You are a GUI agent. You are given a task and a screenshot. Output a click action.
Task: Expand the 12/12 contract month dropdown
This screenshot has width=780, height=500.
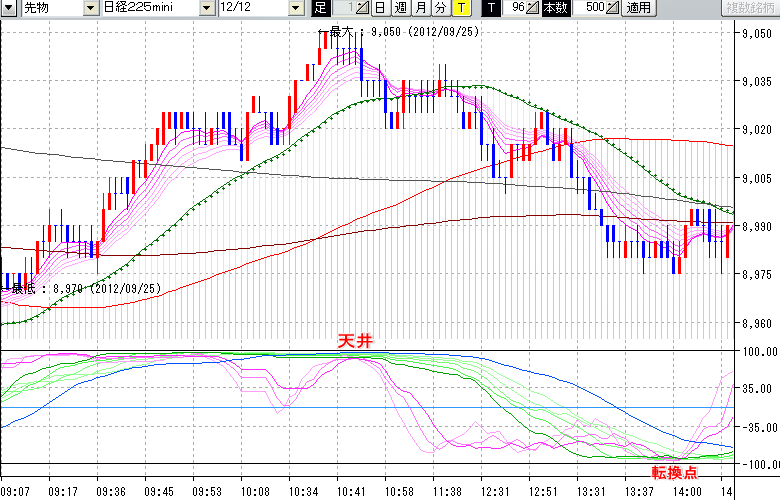coord(295,8)
